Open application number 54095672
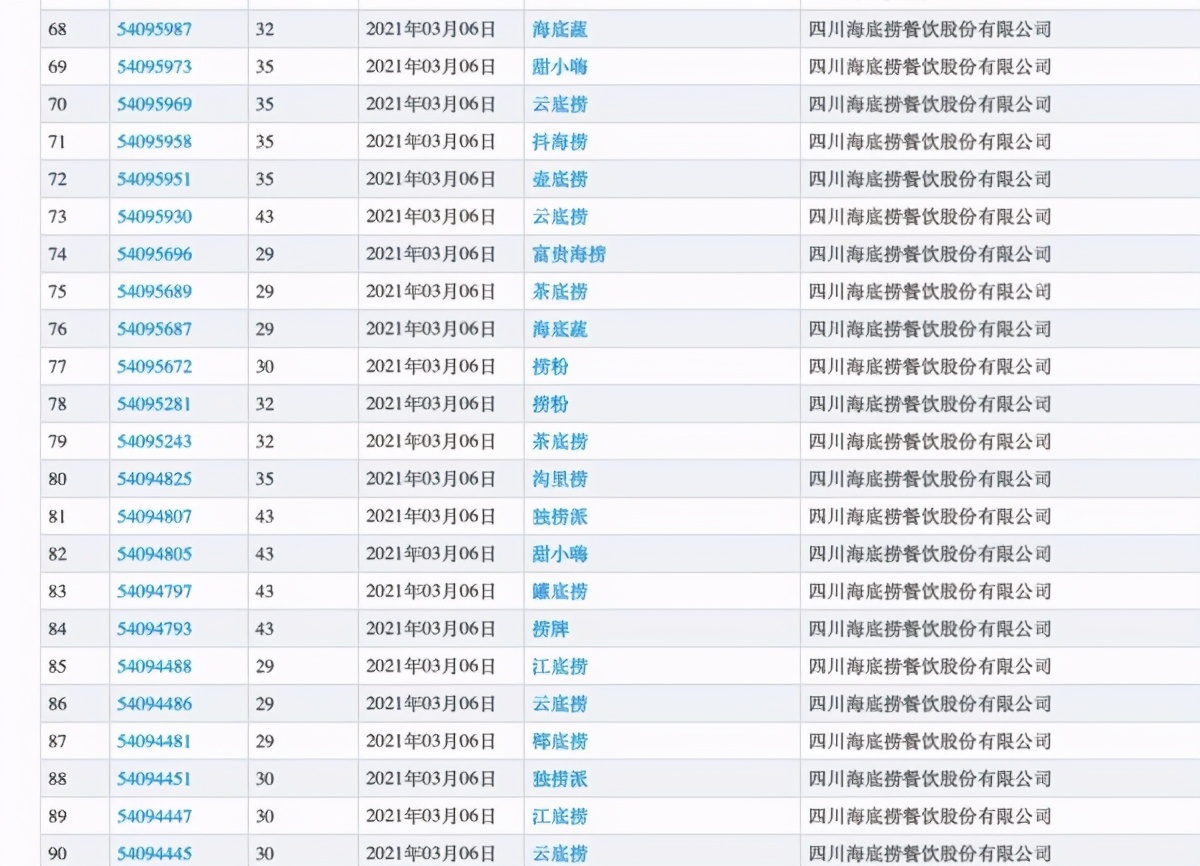The width and height of the screenshot is (1200, 866). pyautogui.click(x=154, y=367)
